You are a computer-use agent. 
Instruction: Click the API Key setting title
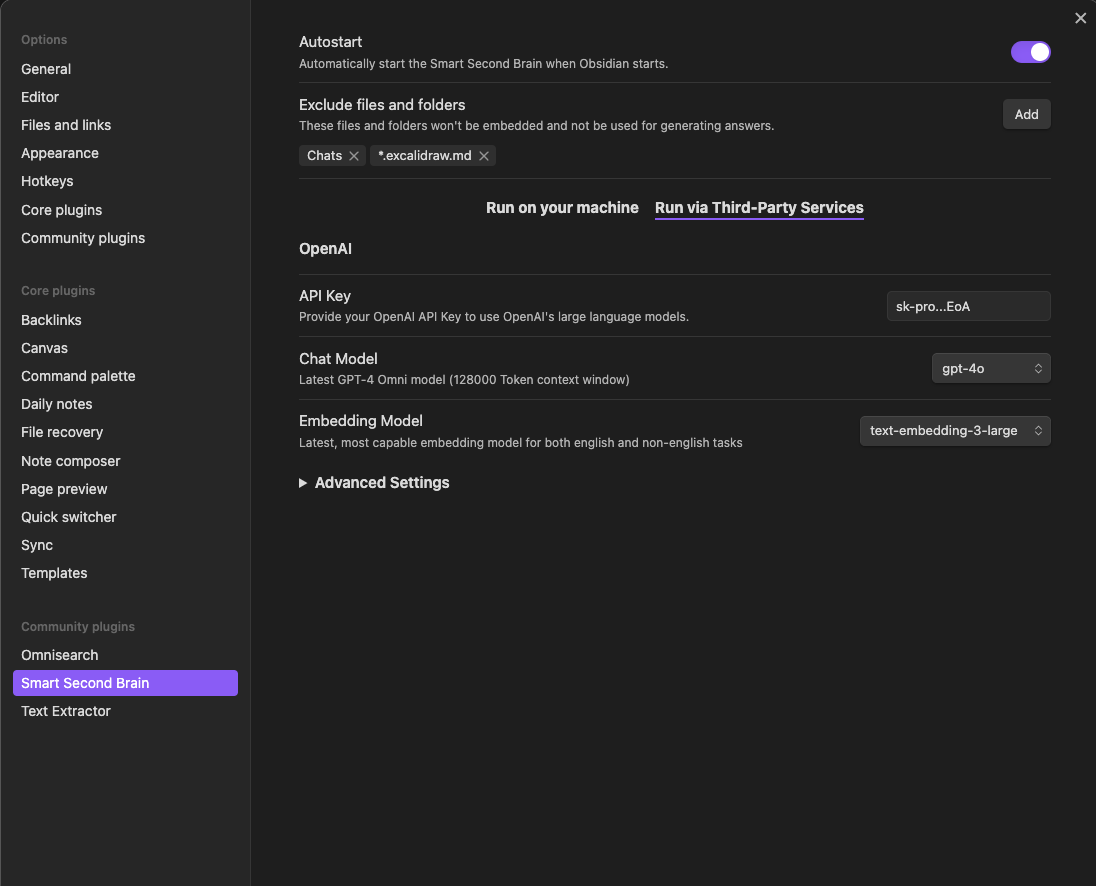[x=324, y=296]
